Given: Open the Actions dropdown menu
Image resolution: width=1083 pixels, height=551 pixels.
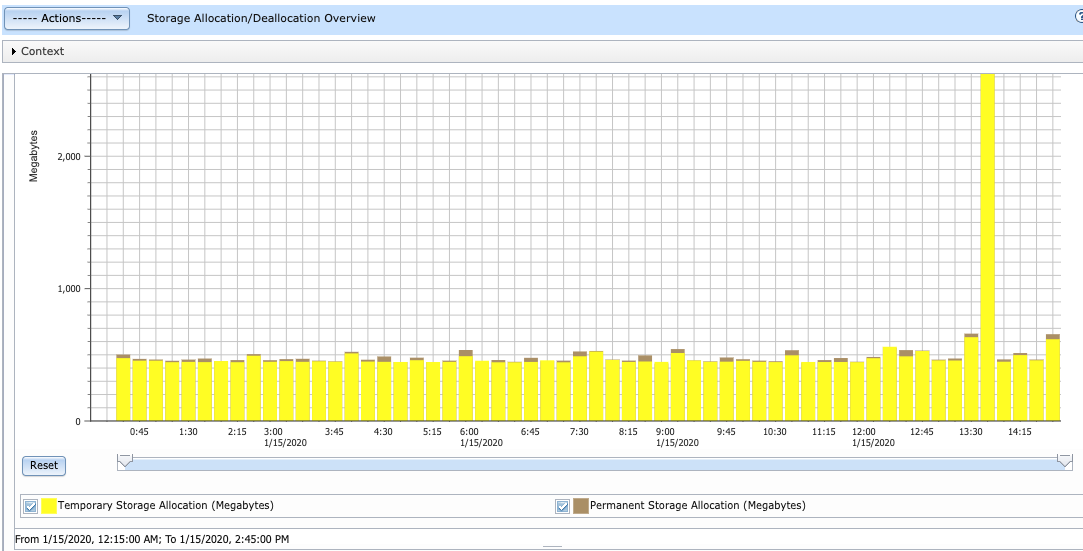Looking at the screenshot, I should coord(67,18).
